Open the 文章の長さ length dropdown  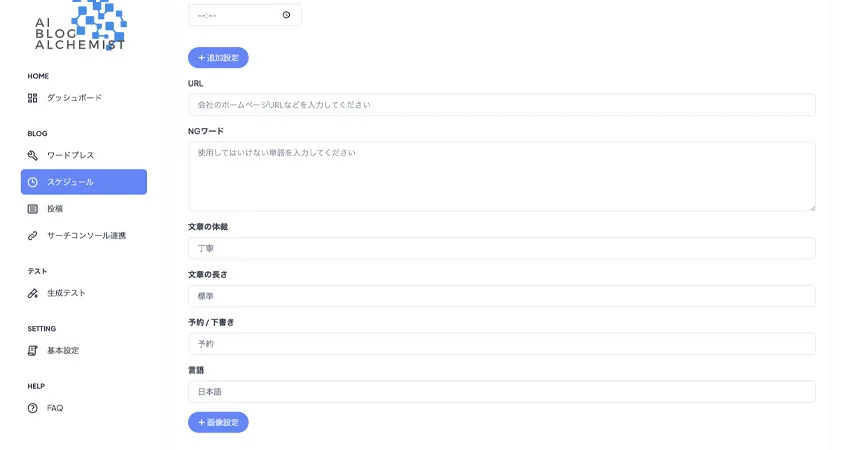point(501,296)
